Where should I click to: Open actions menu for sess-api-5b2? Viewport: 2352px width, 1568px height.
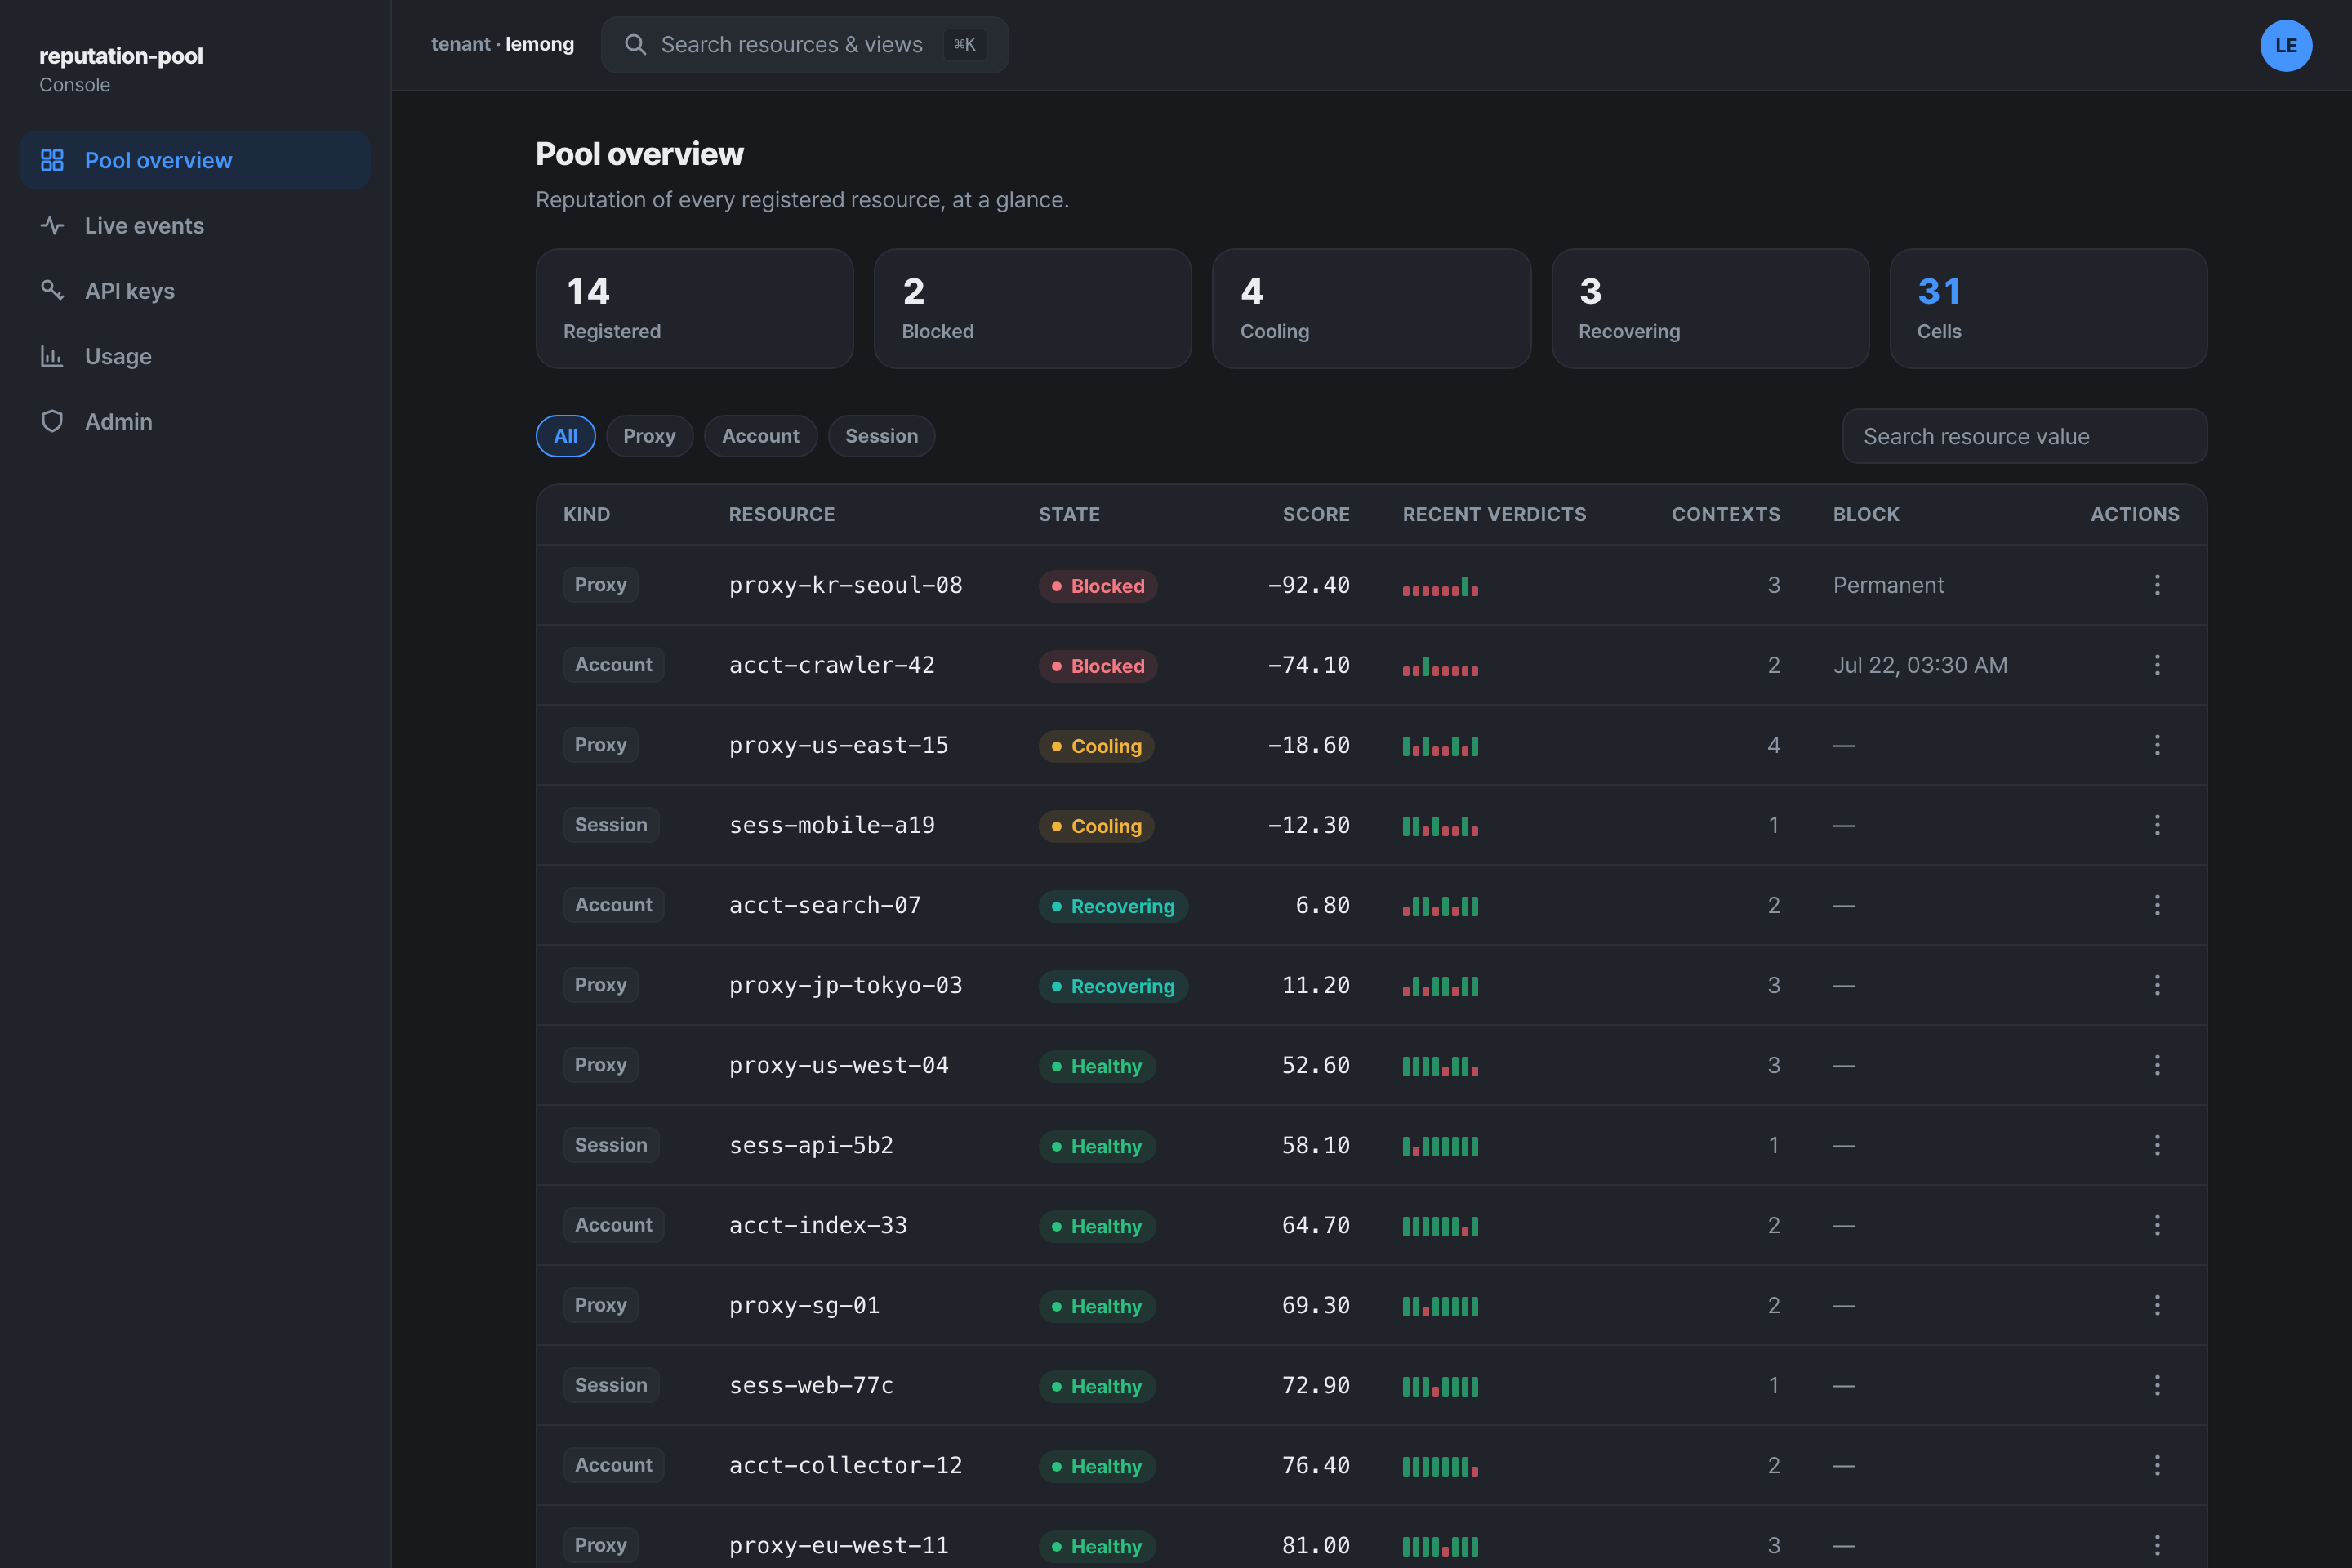(x=2157, y=1145)
